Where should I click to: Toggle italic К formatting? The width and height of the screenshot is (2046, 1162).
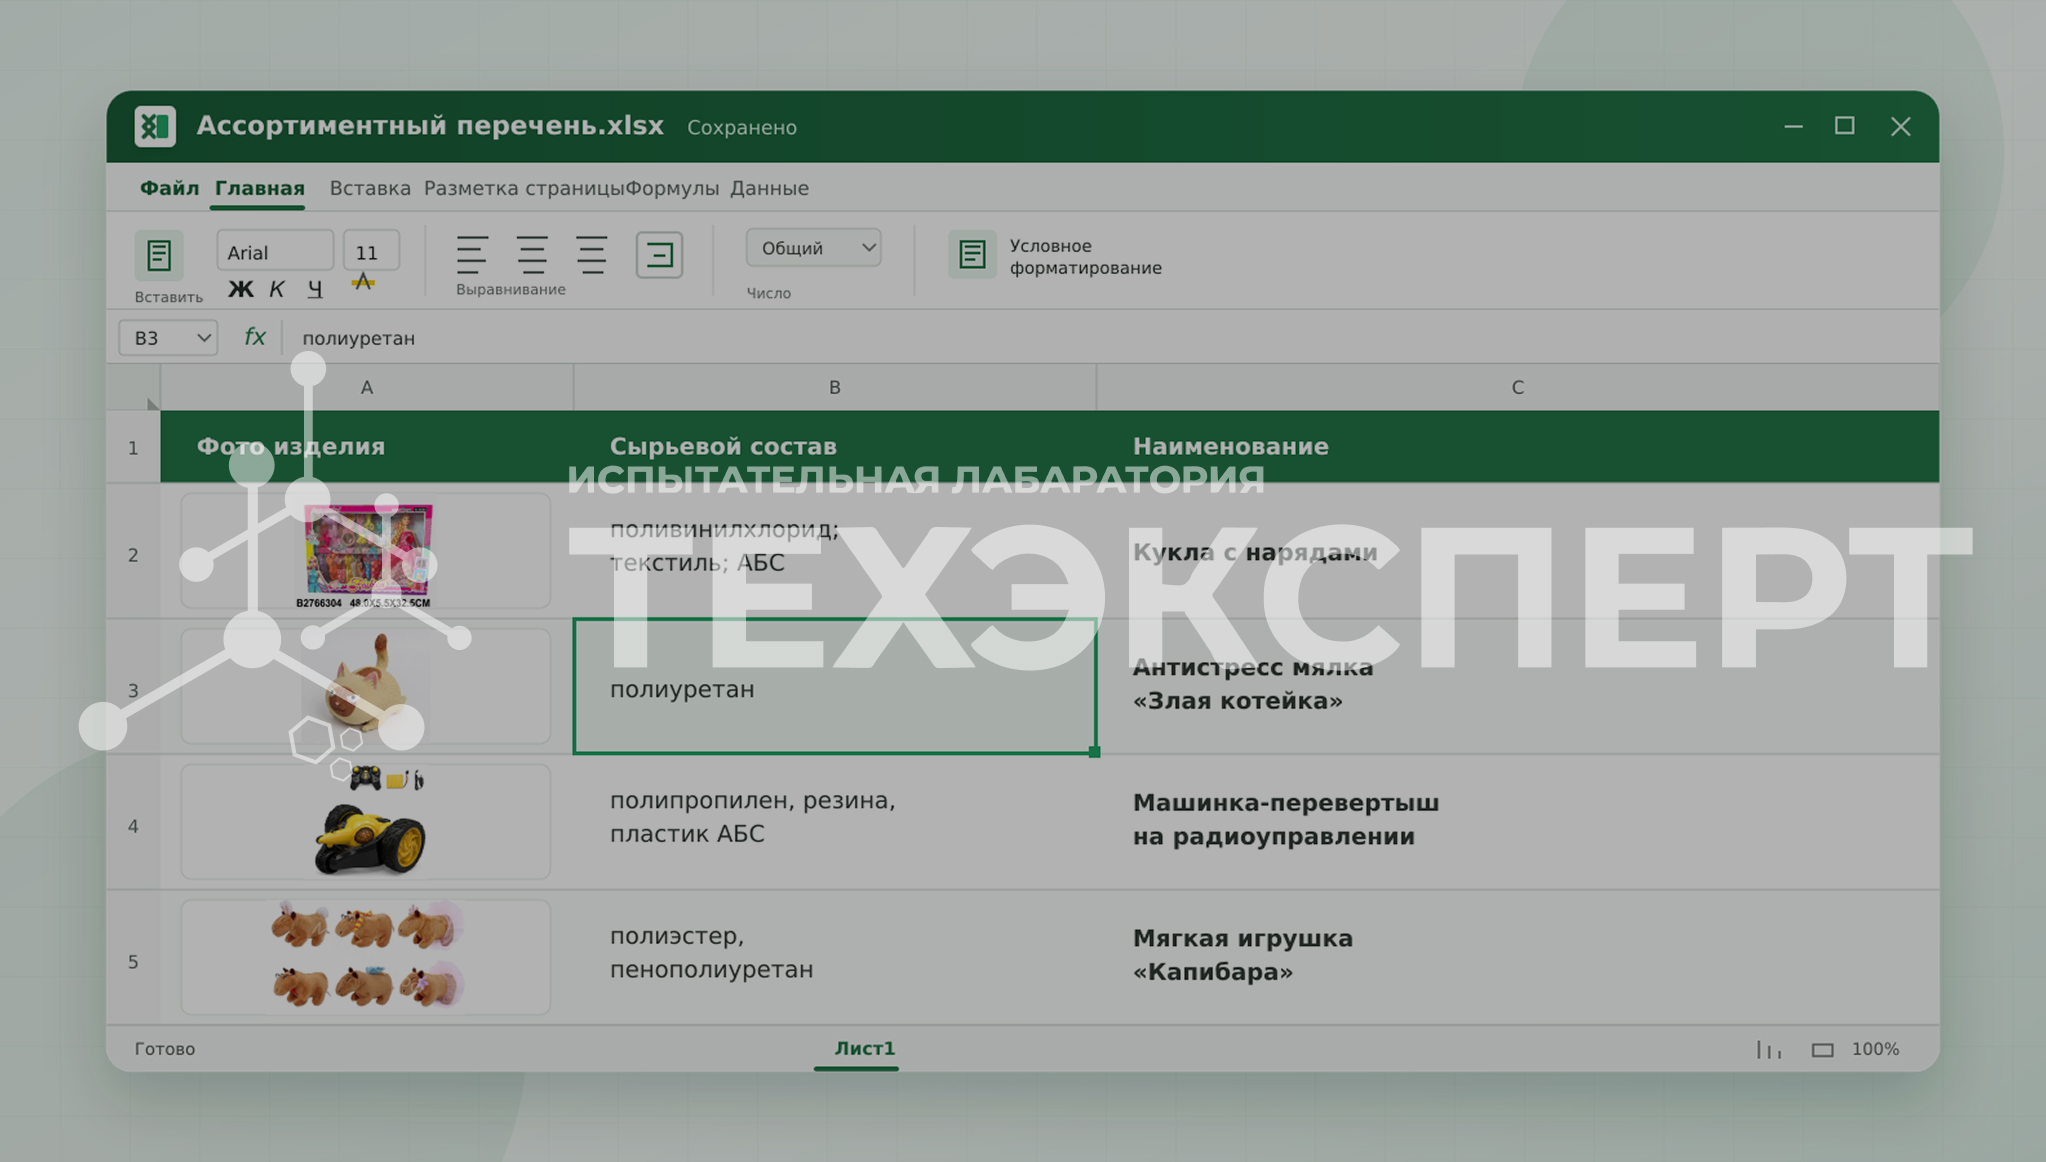point(277,289)
